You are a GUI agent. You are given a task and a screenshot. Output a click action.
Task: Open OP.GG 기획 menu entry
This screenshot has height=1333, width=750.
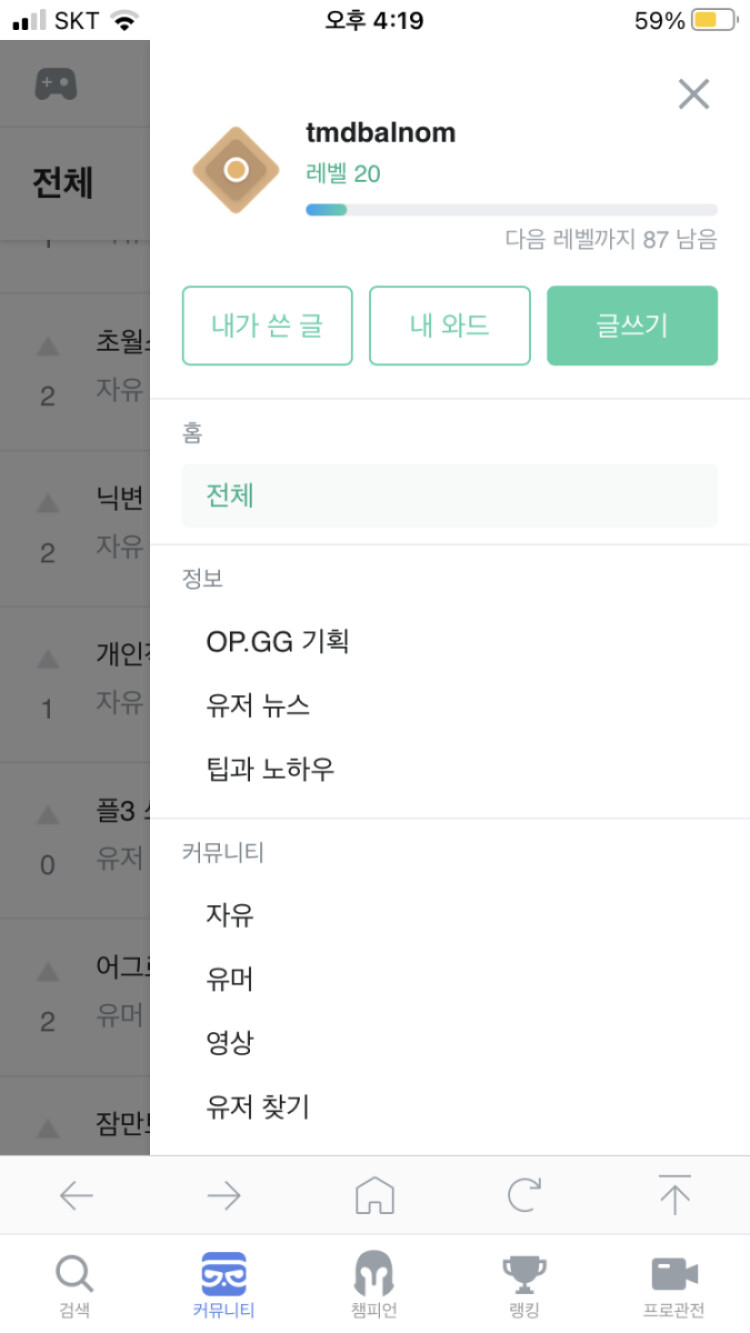click(x=277, y=641)
